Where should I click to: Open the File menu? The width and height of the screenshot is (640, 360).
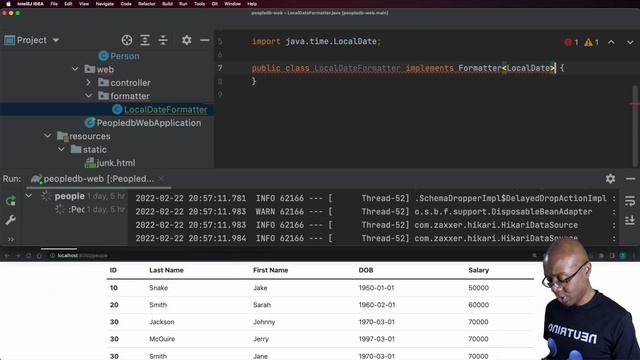tap(54, 4)
